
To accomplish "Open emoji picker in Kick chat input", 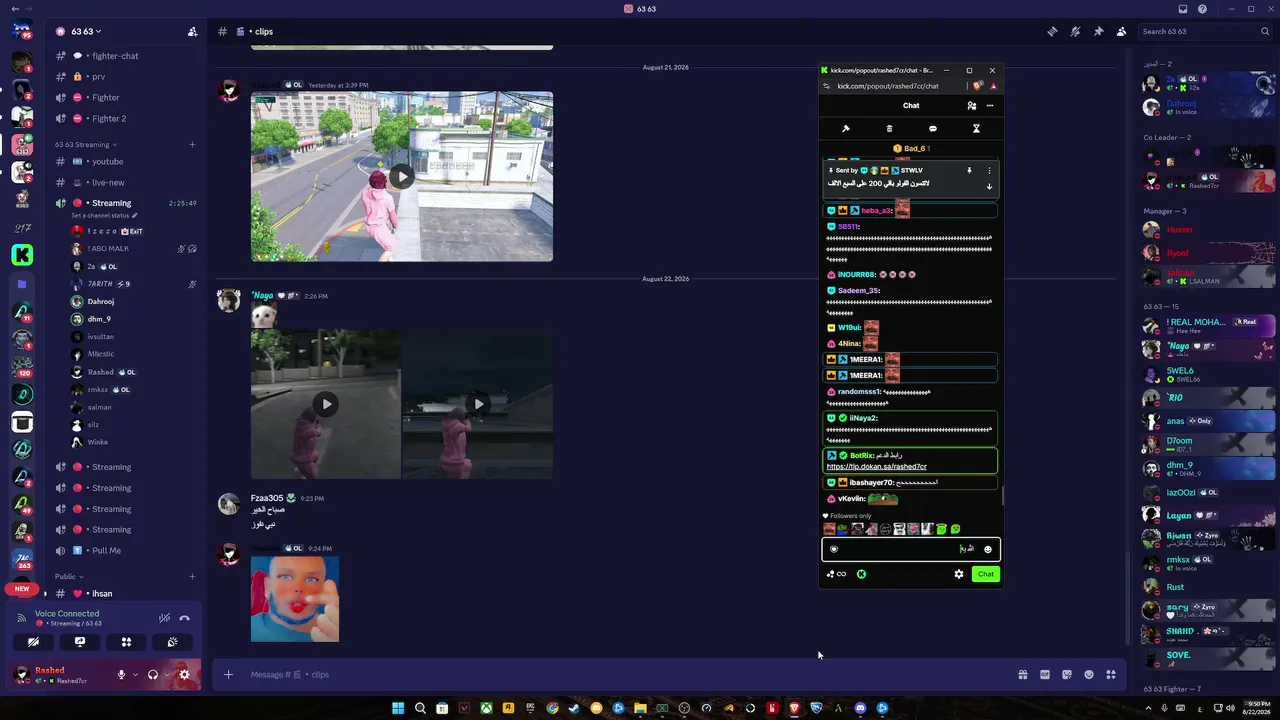I will click(x=988, y=549).
